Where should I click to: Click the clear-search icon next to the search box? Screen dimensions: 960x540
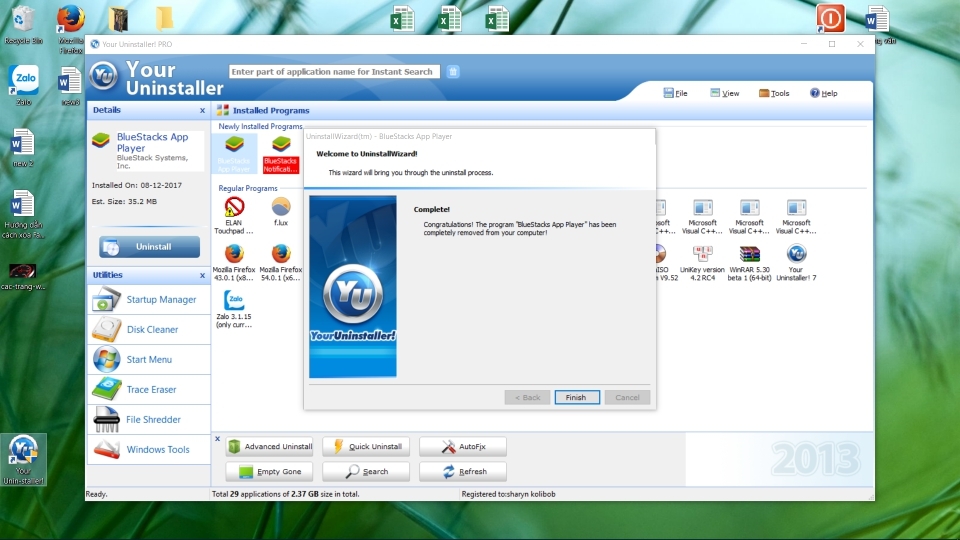(x=453, y=72)
